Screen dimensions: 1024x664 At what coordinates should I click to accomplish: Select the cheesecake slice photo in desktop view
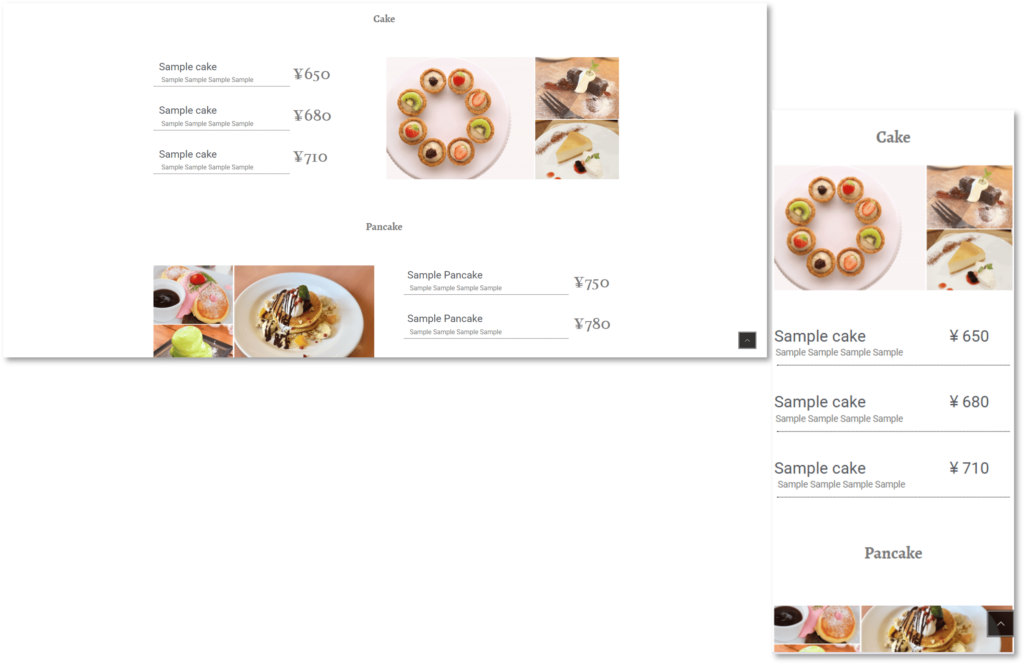[x=577, y=150]
